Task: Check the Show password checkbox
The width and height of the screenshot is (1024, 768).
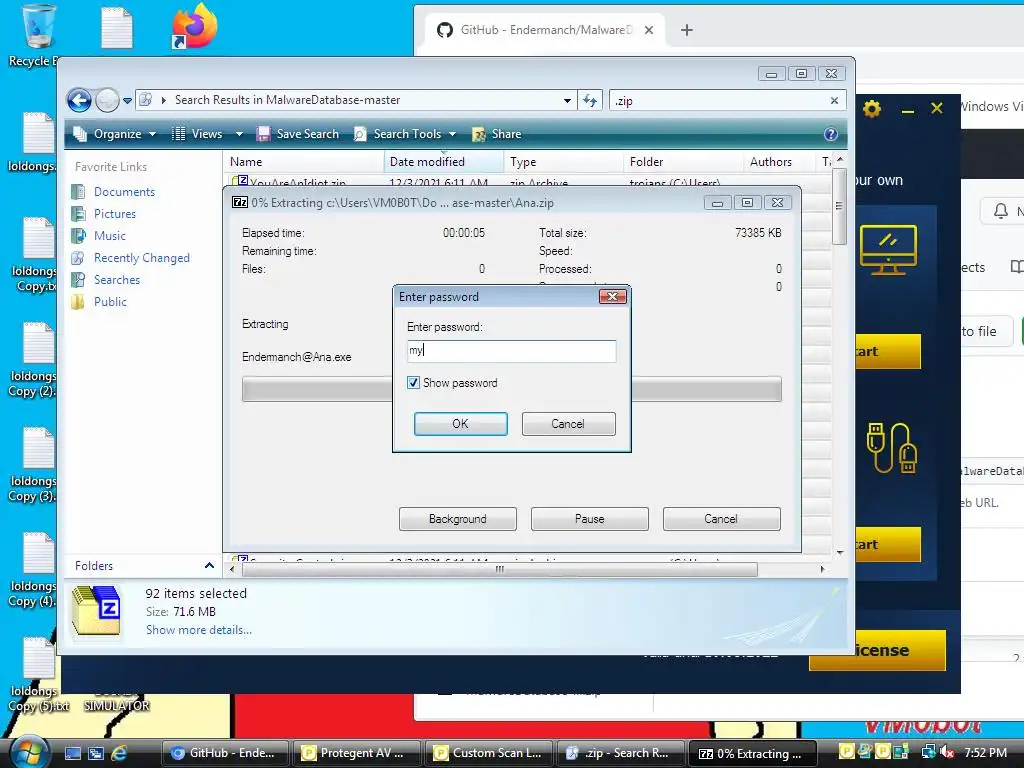Action: (413, 383)
